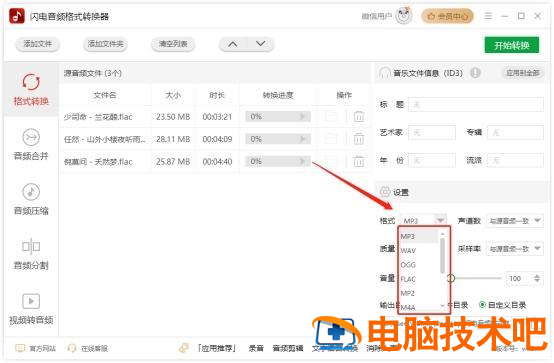Choose OGG from the format list

click(x=419, y=265)
